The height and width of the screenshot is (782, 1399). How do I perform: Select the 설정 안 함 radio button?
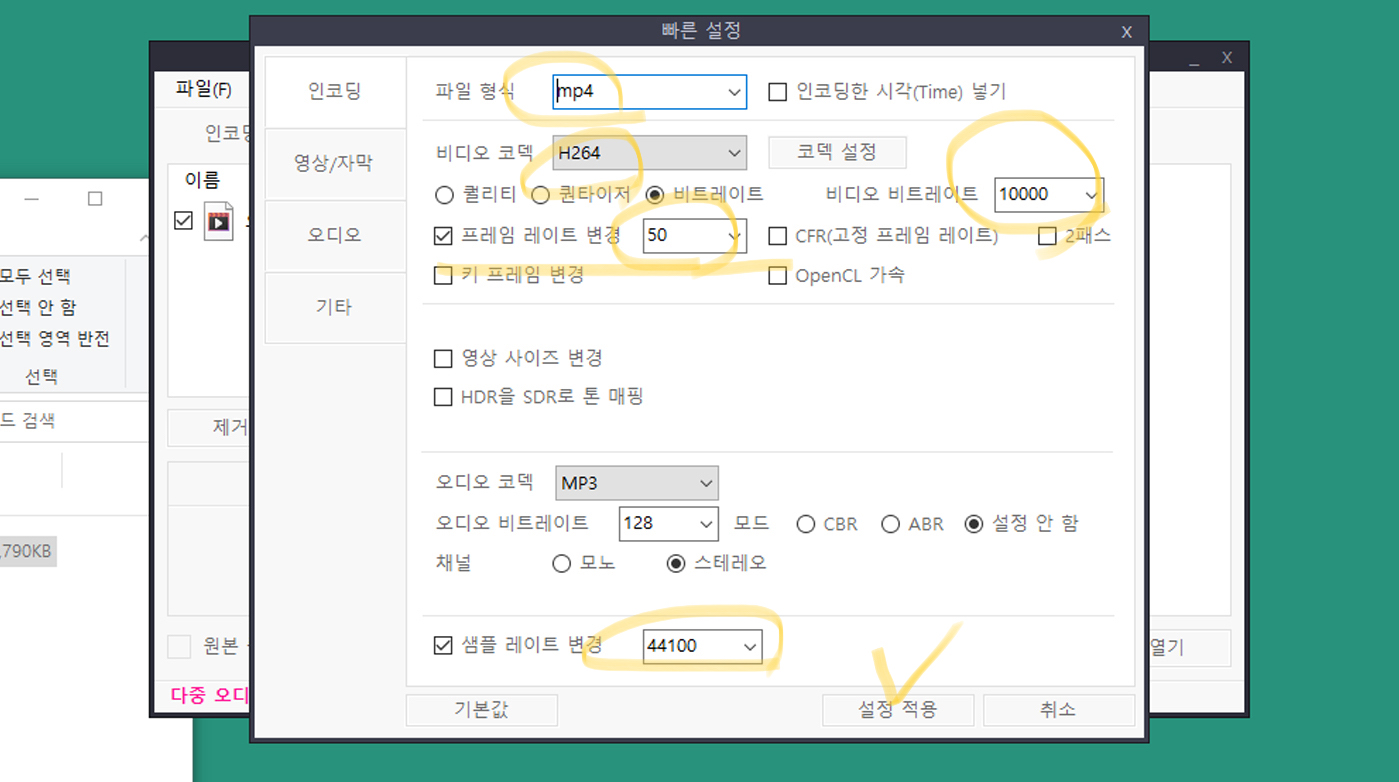point(974,524)
